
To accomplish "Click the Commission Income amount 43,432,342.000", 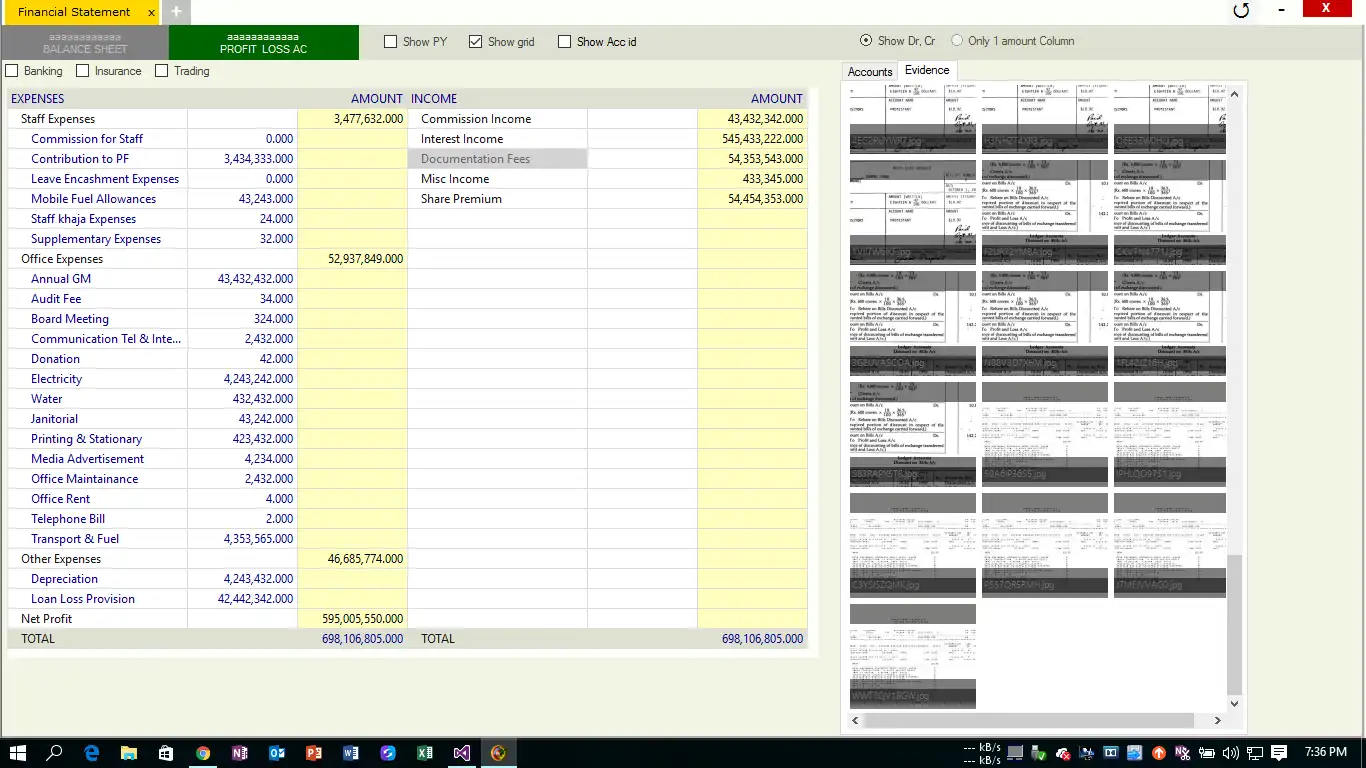I will [x=765, y=119].
